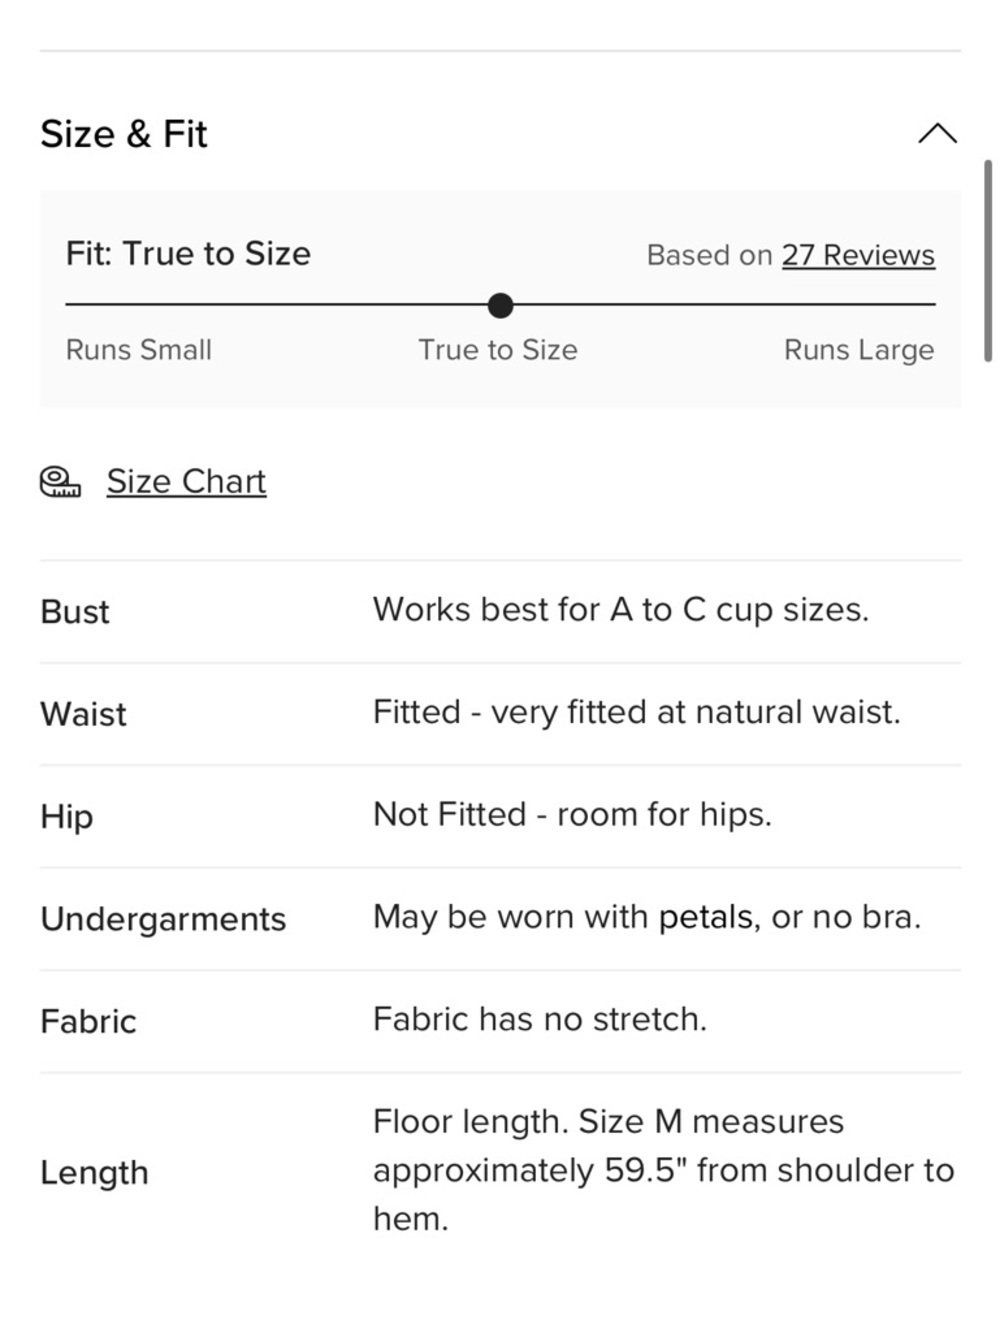Image resolution: width=1000 pixels, height=1333 pixels.
Task: Select the Hip row label
Action: point(67,817)
